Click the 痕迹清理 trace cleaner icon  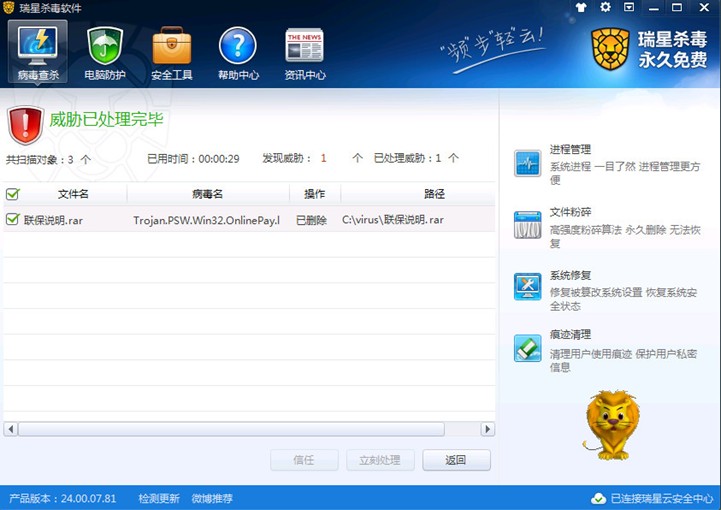point(527,347)
